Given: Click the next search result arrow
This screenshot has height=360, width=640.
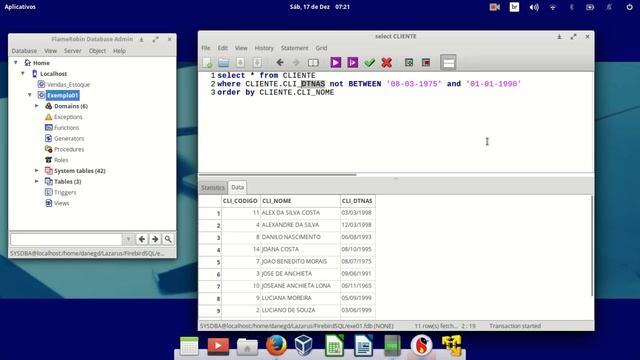Looking at the screenshot, I should (x=155, y=239).
